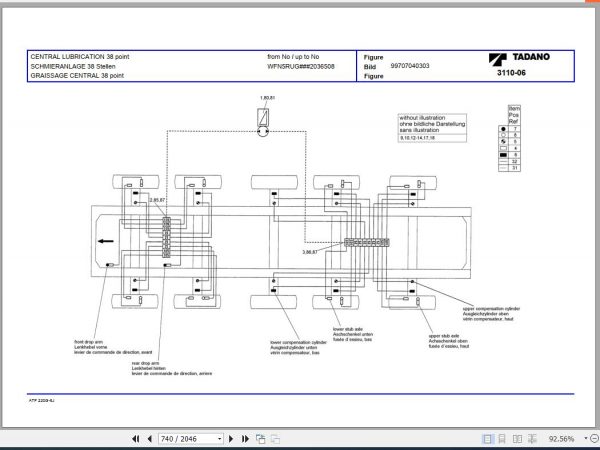Open the zoom level dropdown arrow

pos(586,439)
